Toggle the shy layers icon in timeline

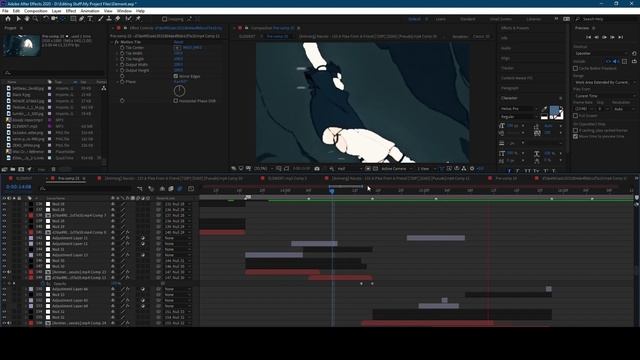(x=162, y=189)
